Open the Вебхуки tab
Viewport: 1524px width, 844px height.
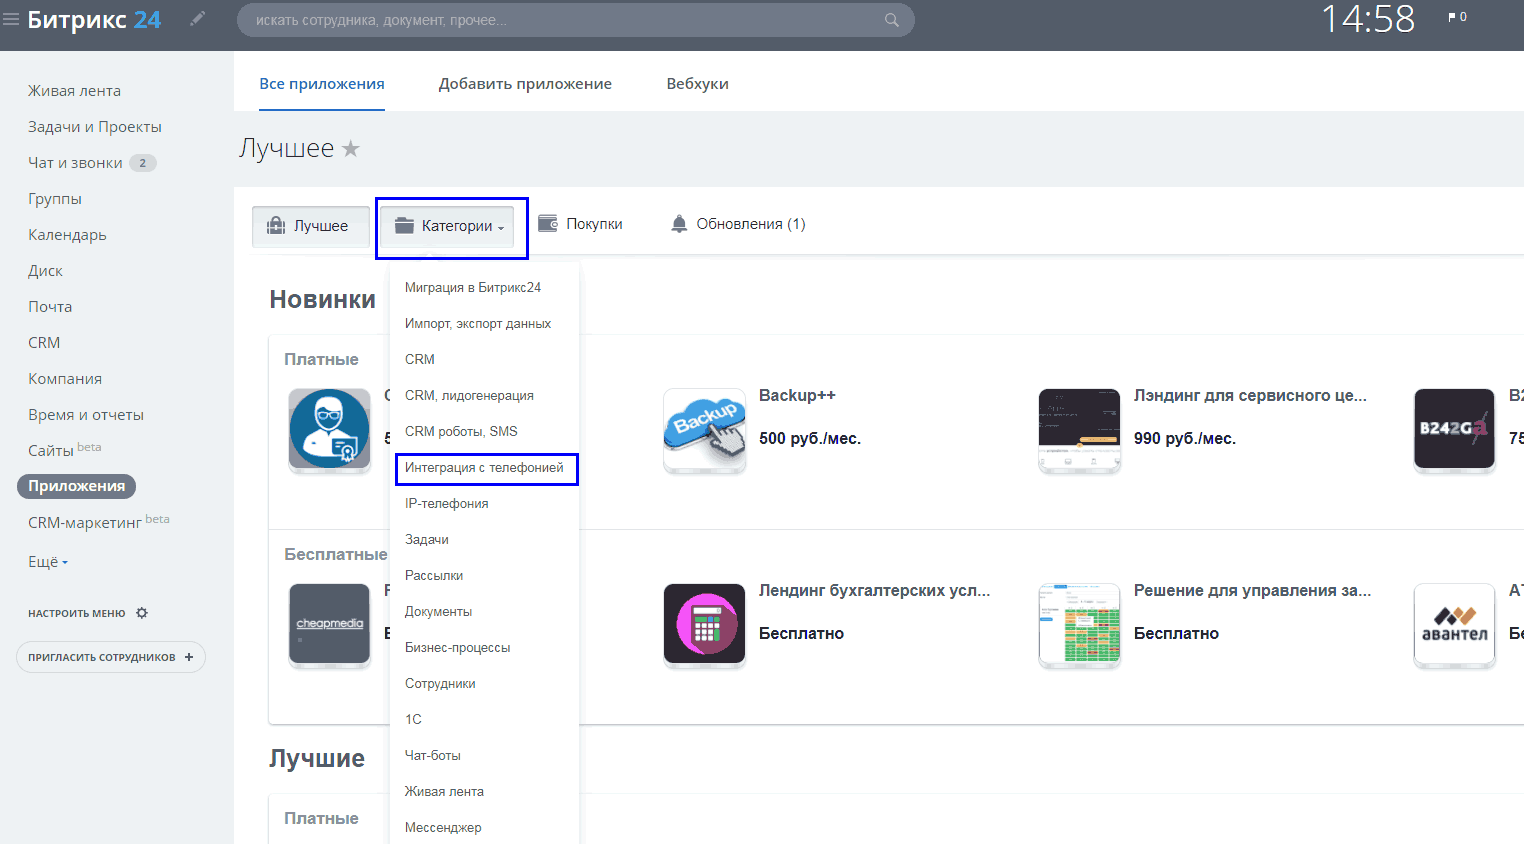697,84
